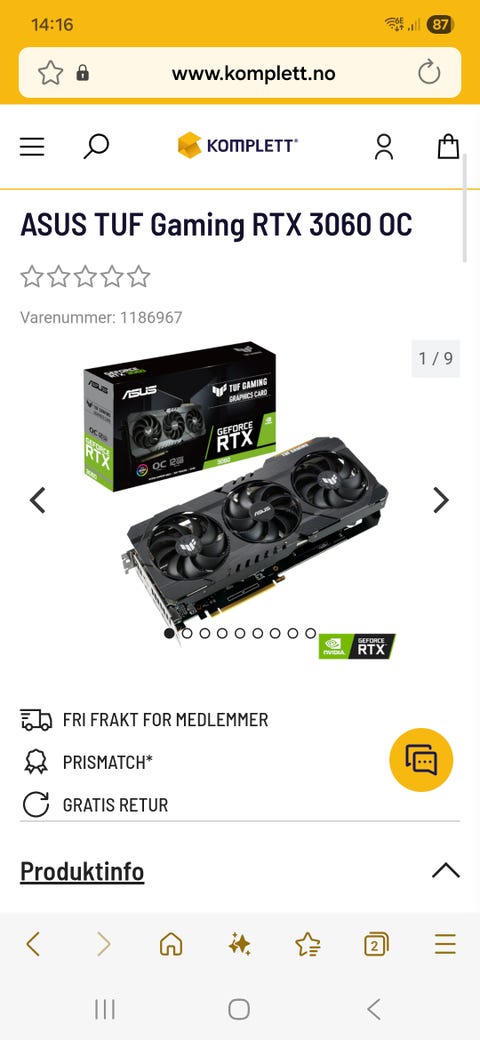Open the browser AI sparkle icon
The height and width of the screenshot is (1040, 480).
(239, 944)
